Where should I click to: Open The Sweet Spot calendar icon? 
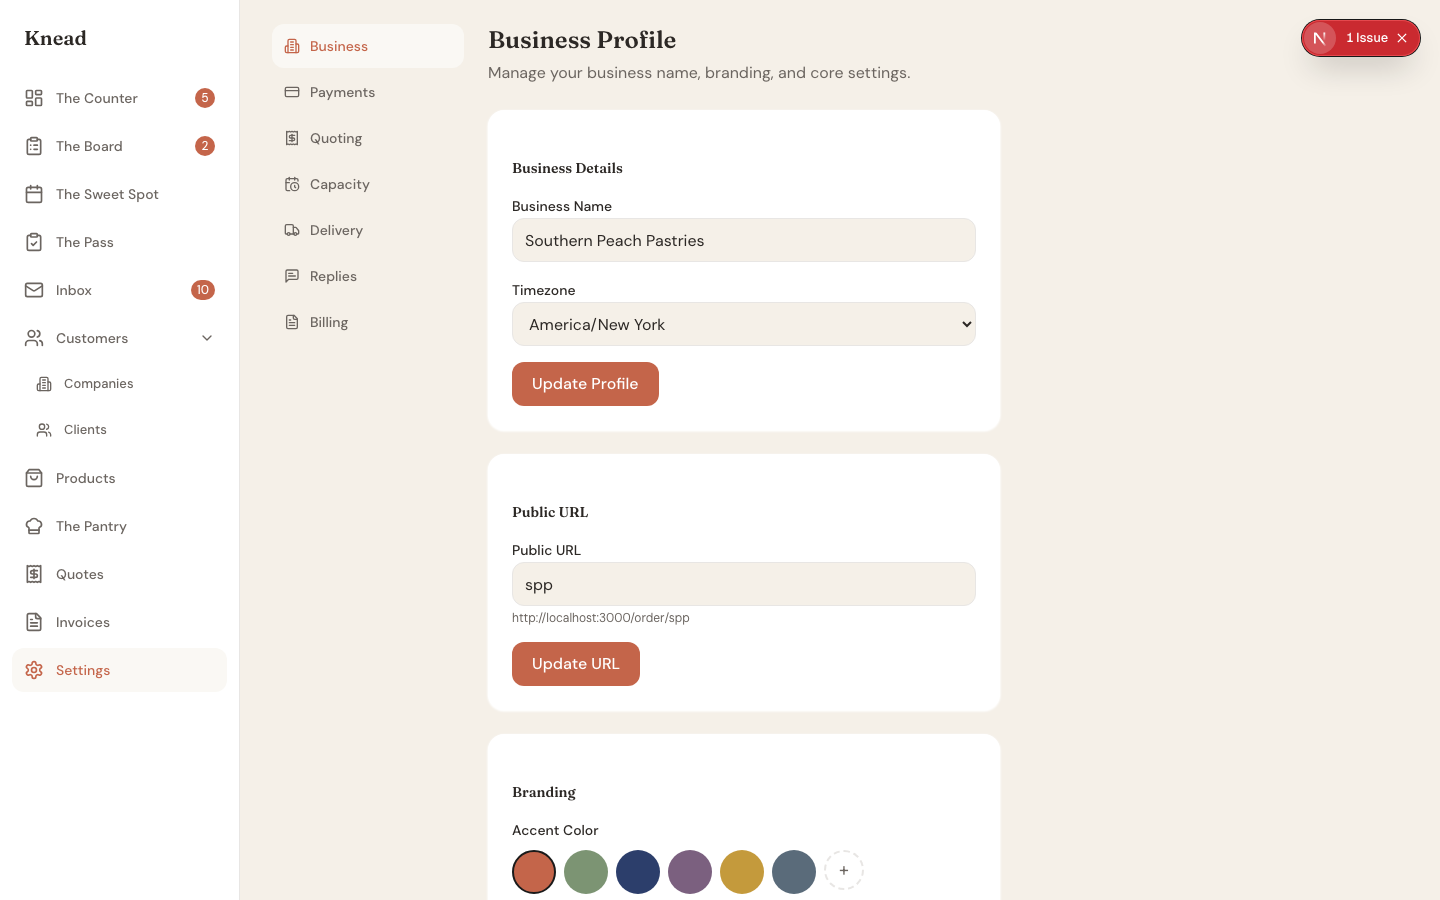coord(34,194)
